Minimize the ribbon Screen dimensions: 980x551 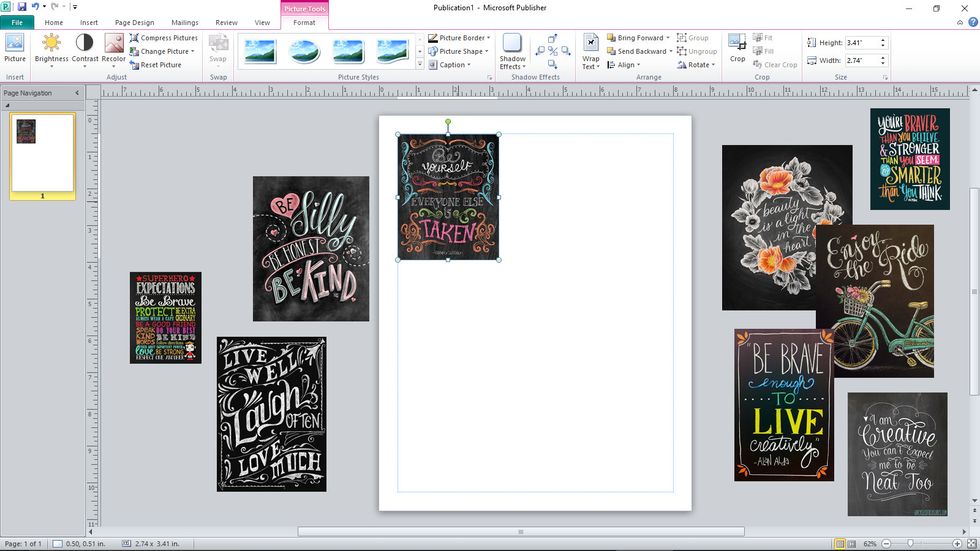pyautogui.click(x=960, y=22)
